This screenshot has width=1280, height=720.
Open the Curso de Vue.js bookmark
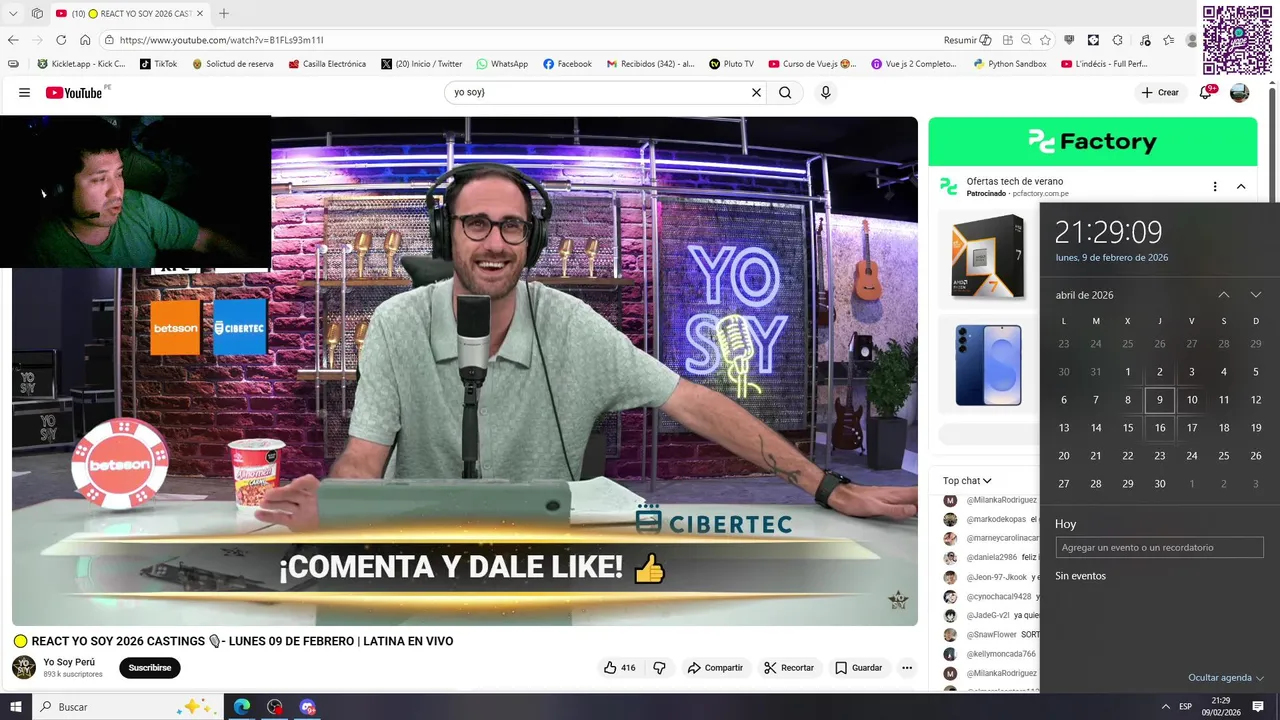point(812,63)
